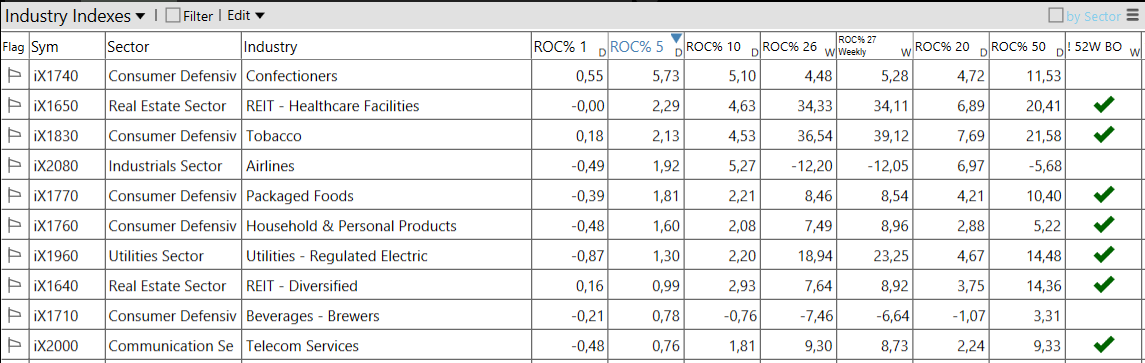Flag the iX1740 Confectioners row

point(13,75)
